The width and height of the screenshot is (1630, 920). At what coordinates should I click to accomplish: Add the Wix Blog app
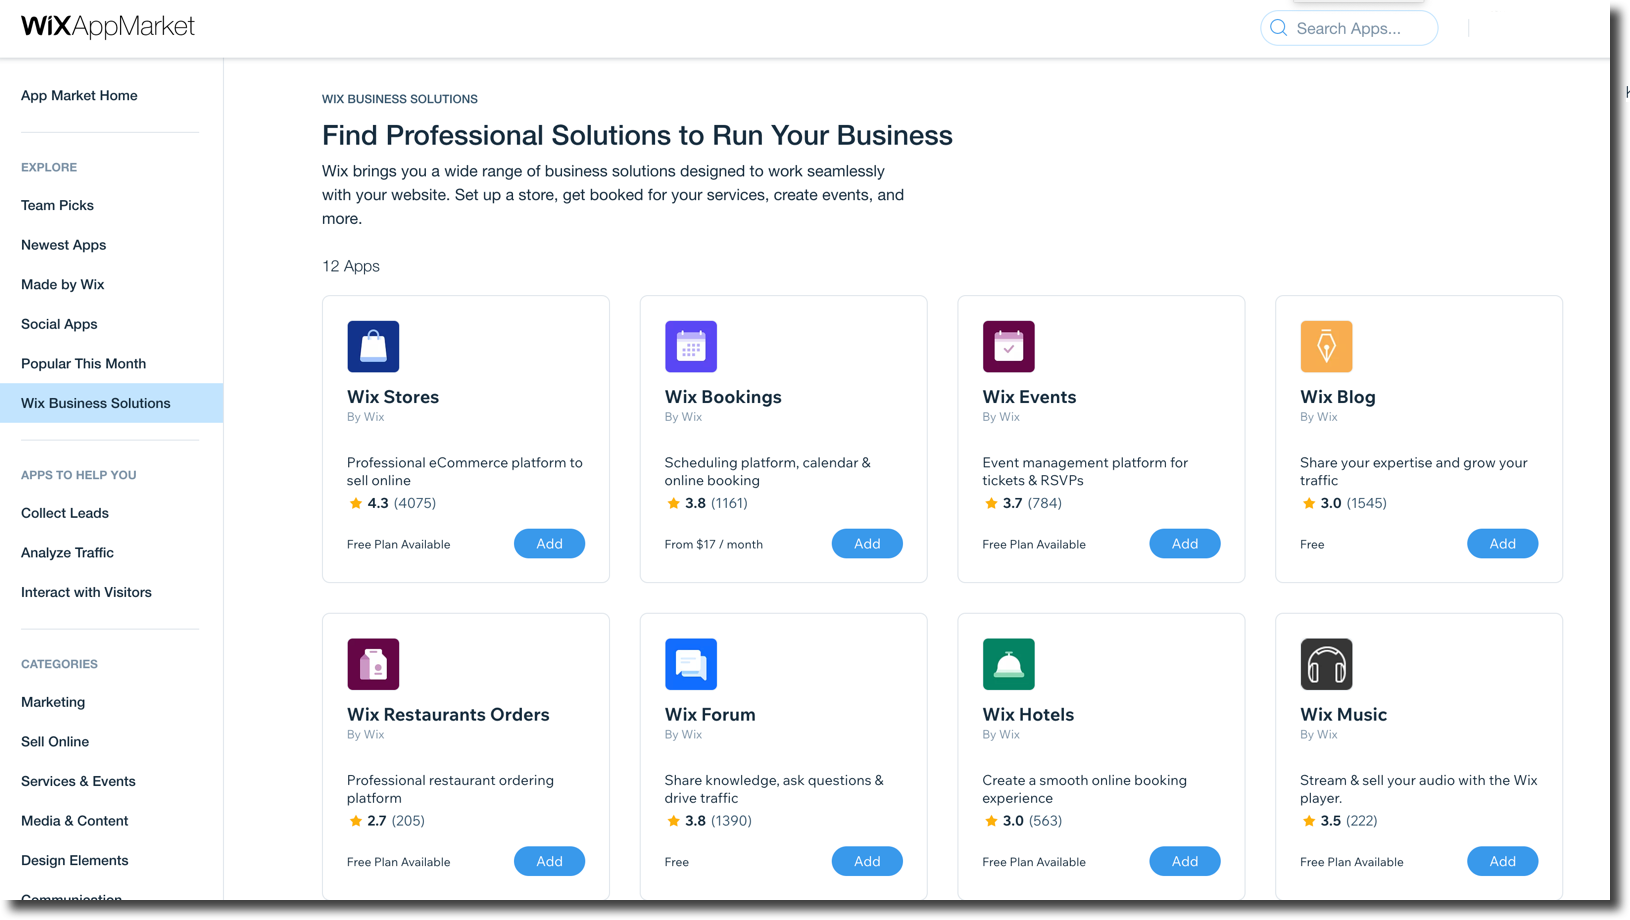tap(1503, 544)
